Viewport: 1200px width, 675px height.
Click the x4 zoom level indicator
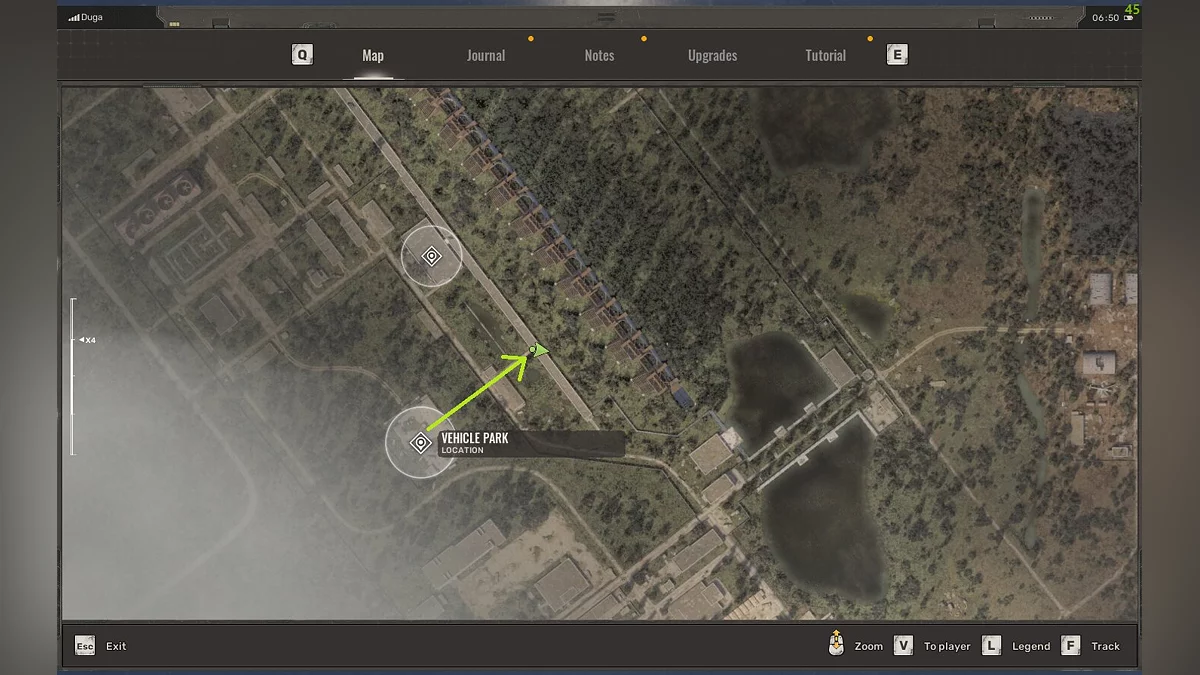tap(87, 340)
